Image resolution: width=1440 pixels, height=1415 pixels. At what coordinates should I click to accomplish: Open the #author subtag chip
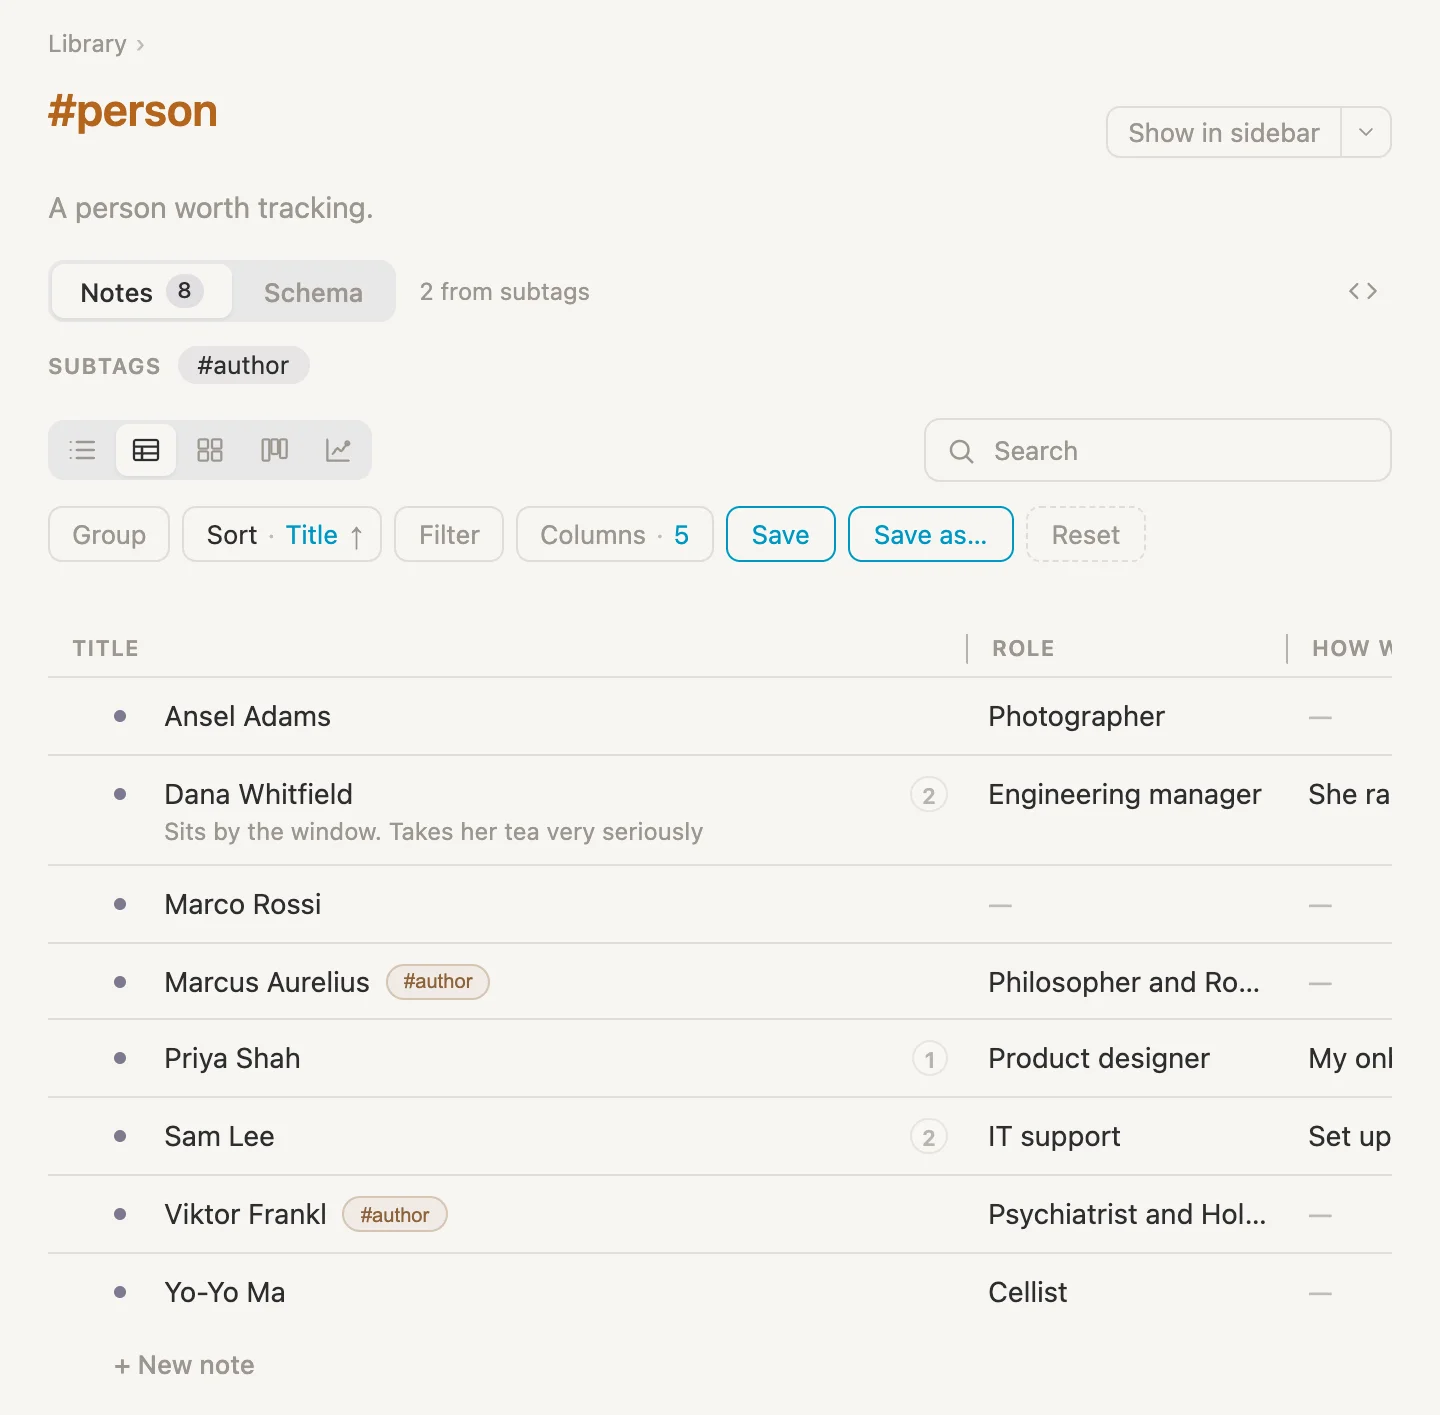point(243,365)
